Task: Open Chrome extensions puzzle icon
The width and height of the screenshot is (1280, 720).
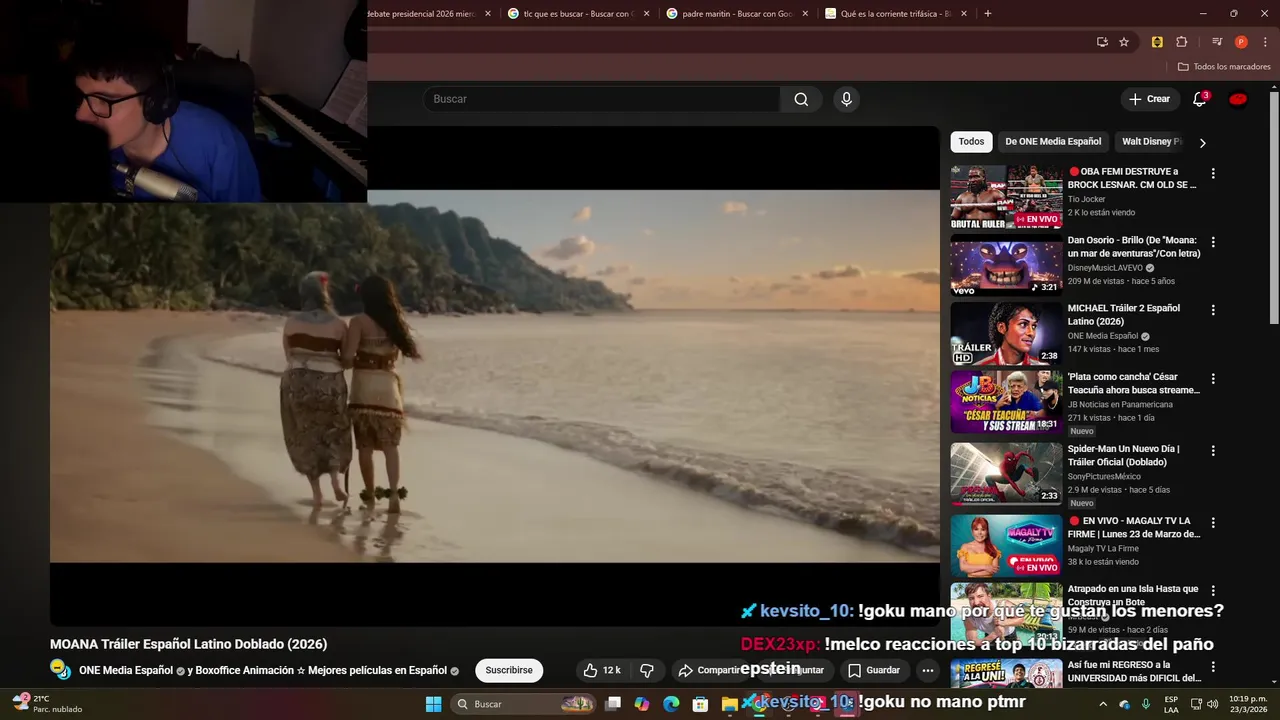Action: 1182,42
